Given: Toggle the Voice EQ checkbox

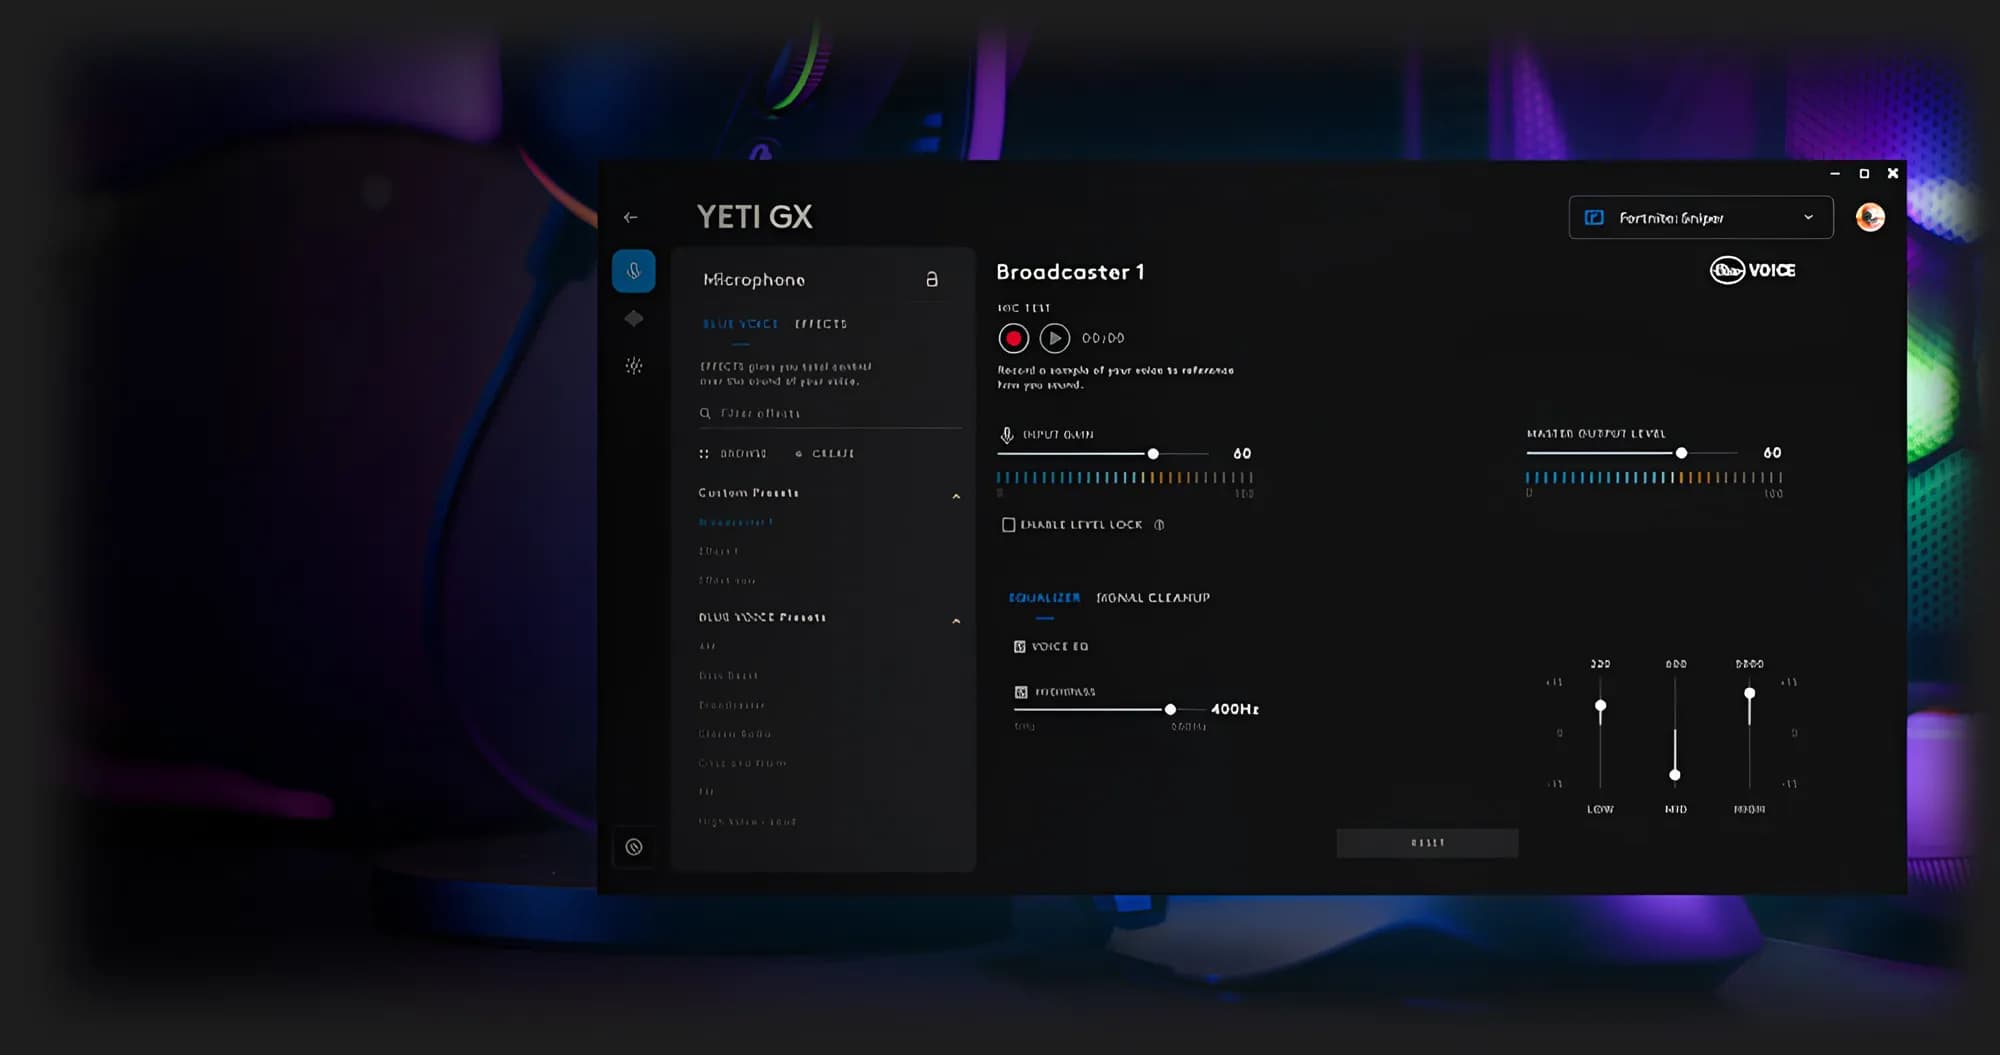Looking at the screenshot, I should click(1020, 647).
